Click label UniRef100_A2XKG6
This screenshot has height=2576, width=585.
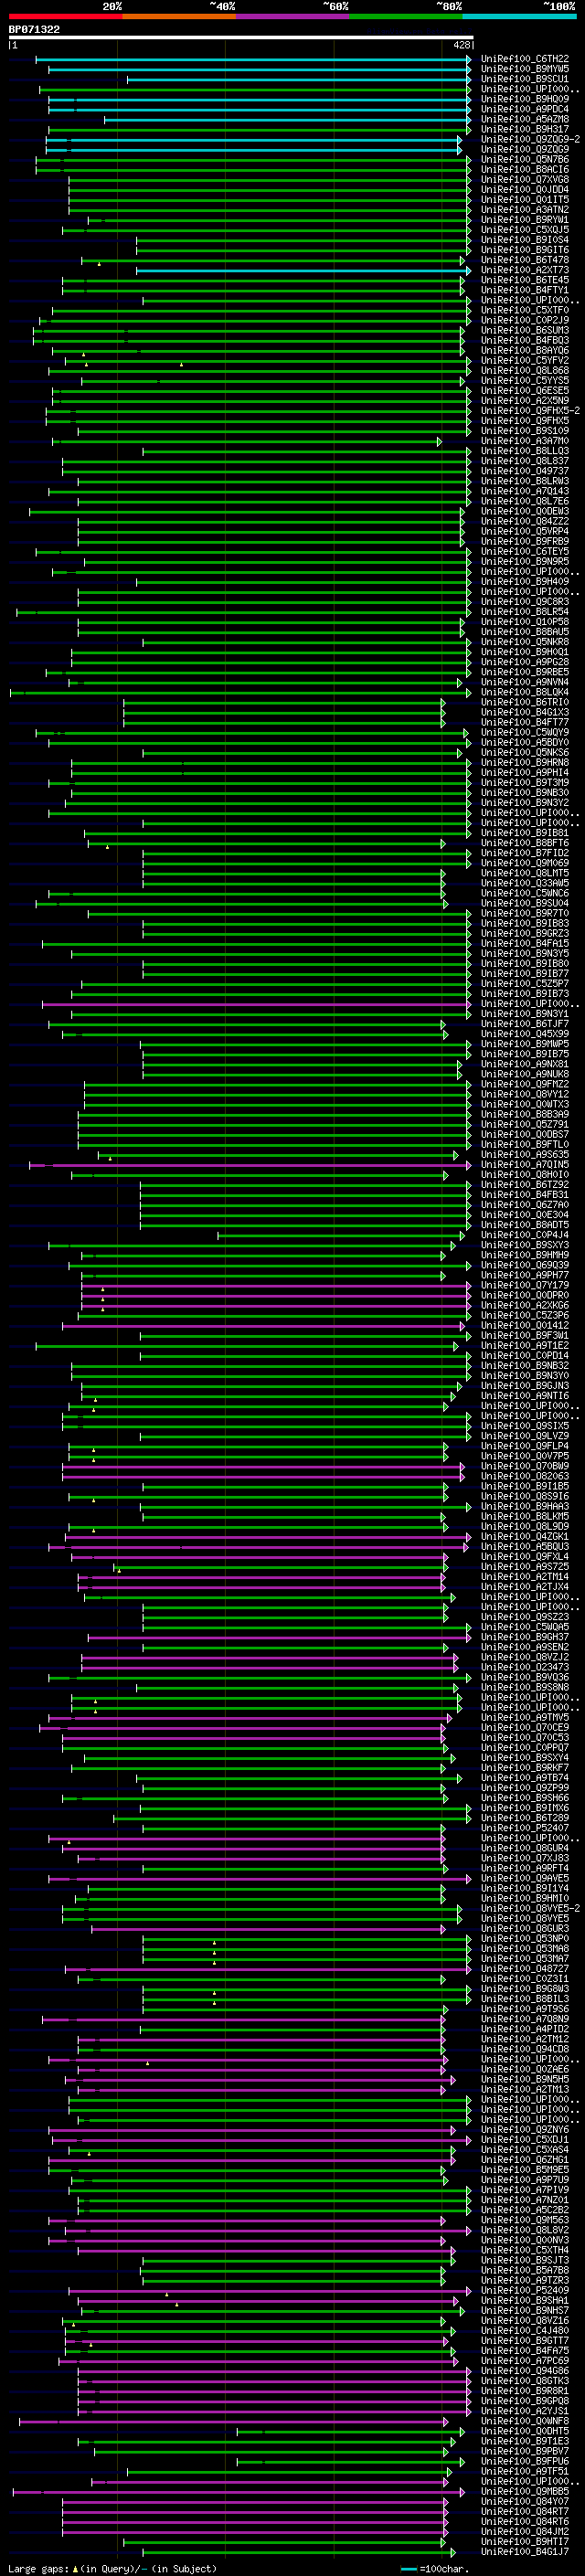pyautogui.click(x=524, y=1306)
